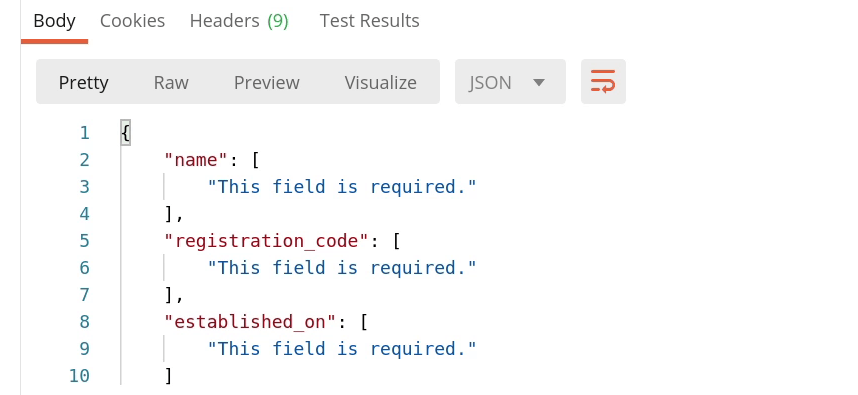Click the opening brace on line 1
This screenshot has width=858, height=395.
coord(125,133)
